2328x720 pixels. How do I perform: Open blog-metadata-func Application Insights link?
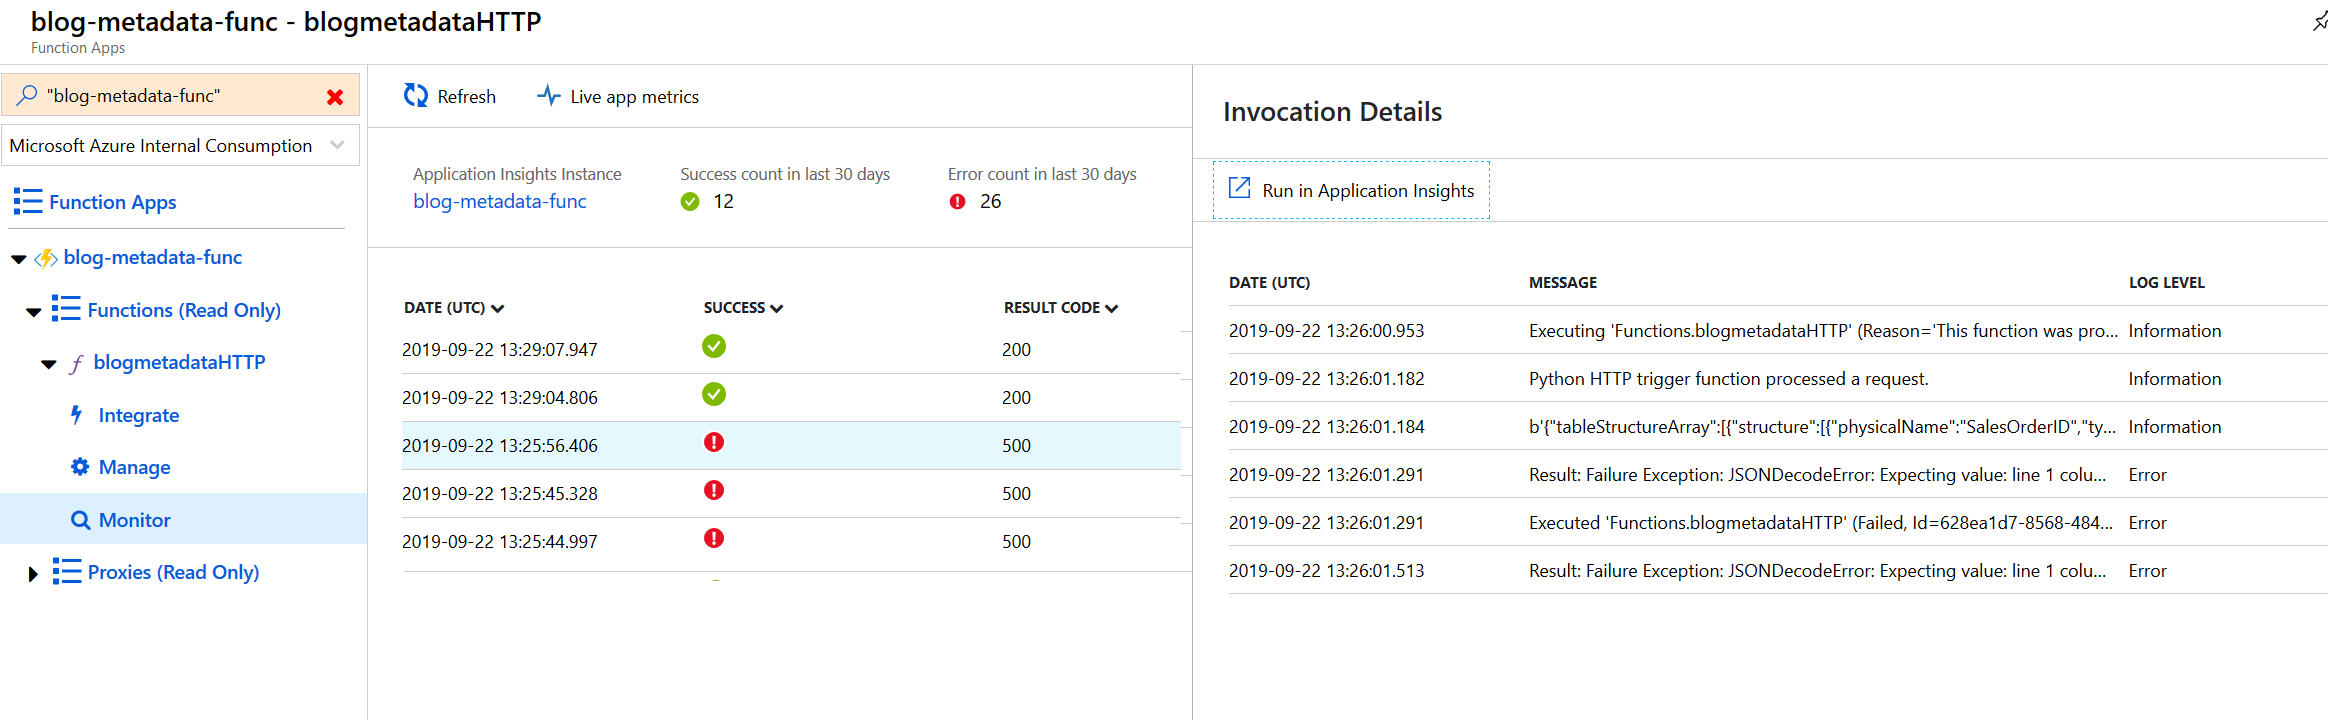pyautogui.click(x=499, y=201)
